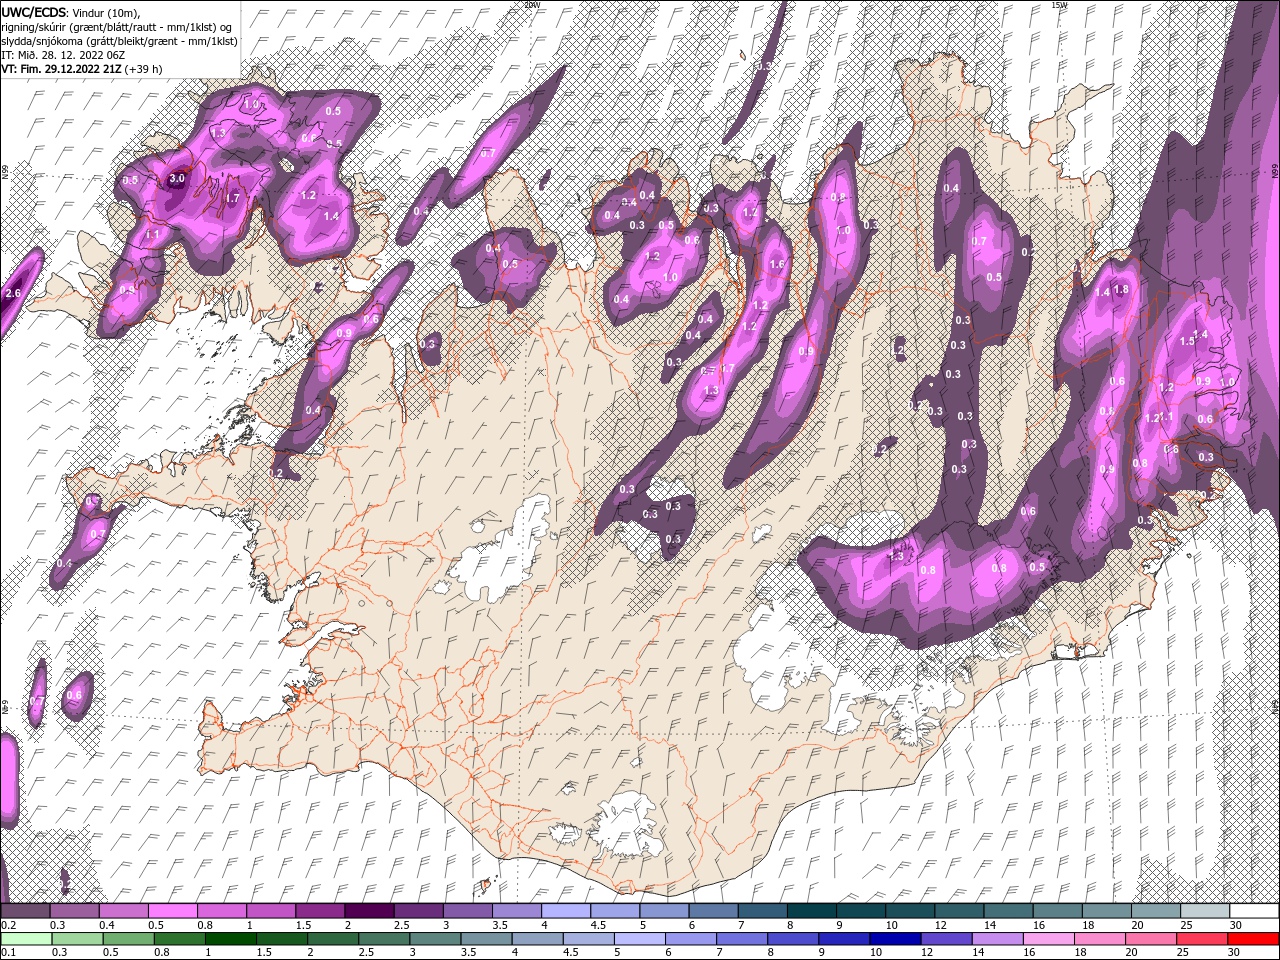
Task: Click the white top-row swatch after 30
Action: coord(1254,911)
